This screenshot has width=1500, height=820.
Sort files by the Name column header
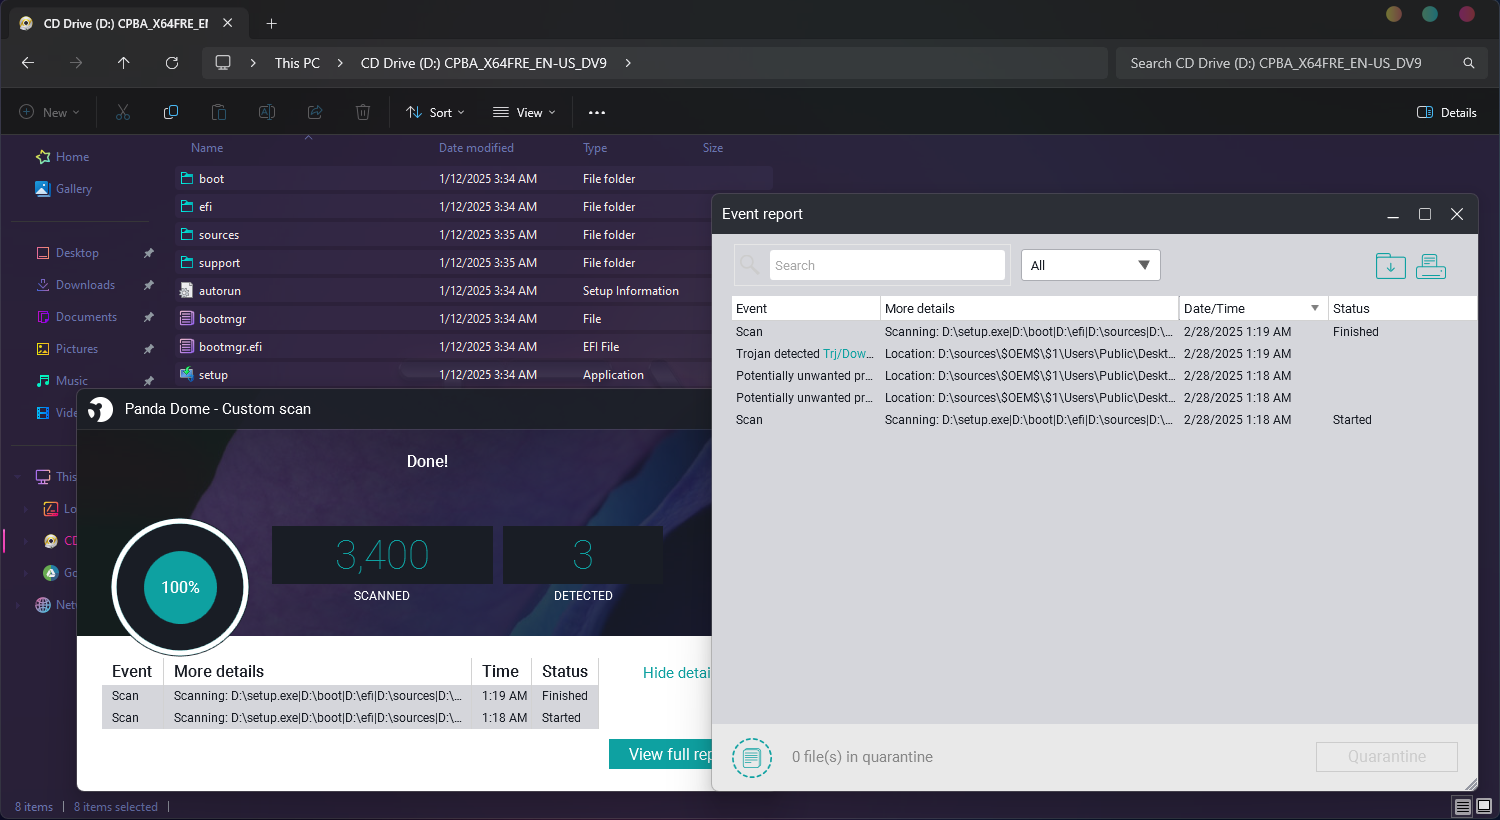point(207,148)
